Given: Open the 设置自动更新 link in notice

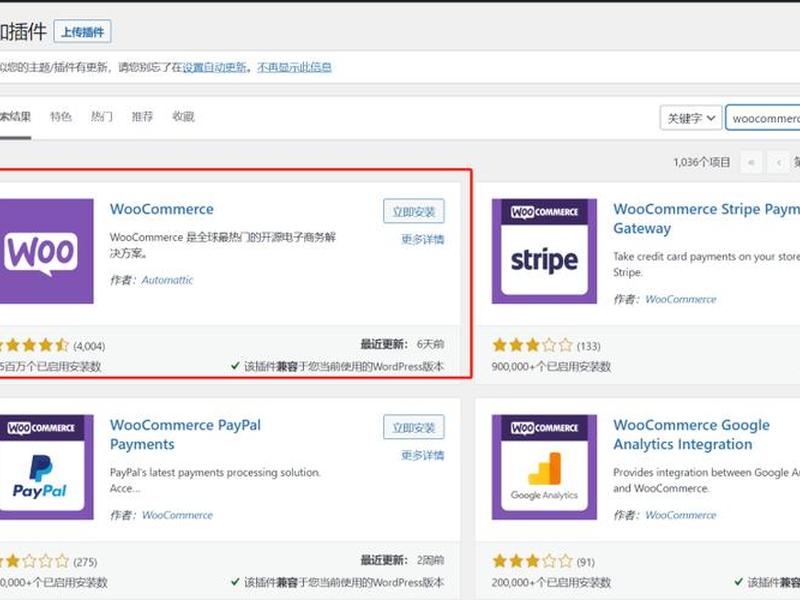Looking at the screenshot, I should click(215, 67).
